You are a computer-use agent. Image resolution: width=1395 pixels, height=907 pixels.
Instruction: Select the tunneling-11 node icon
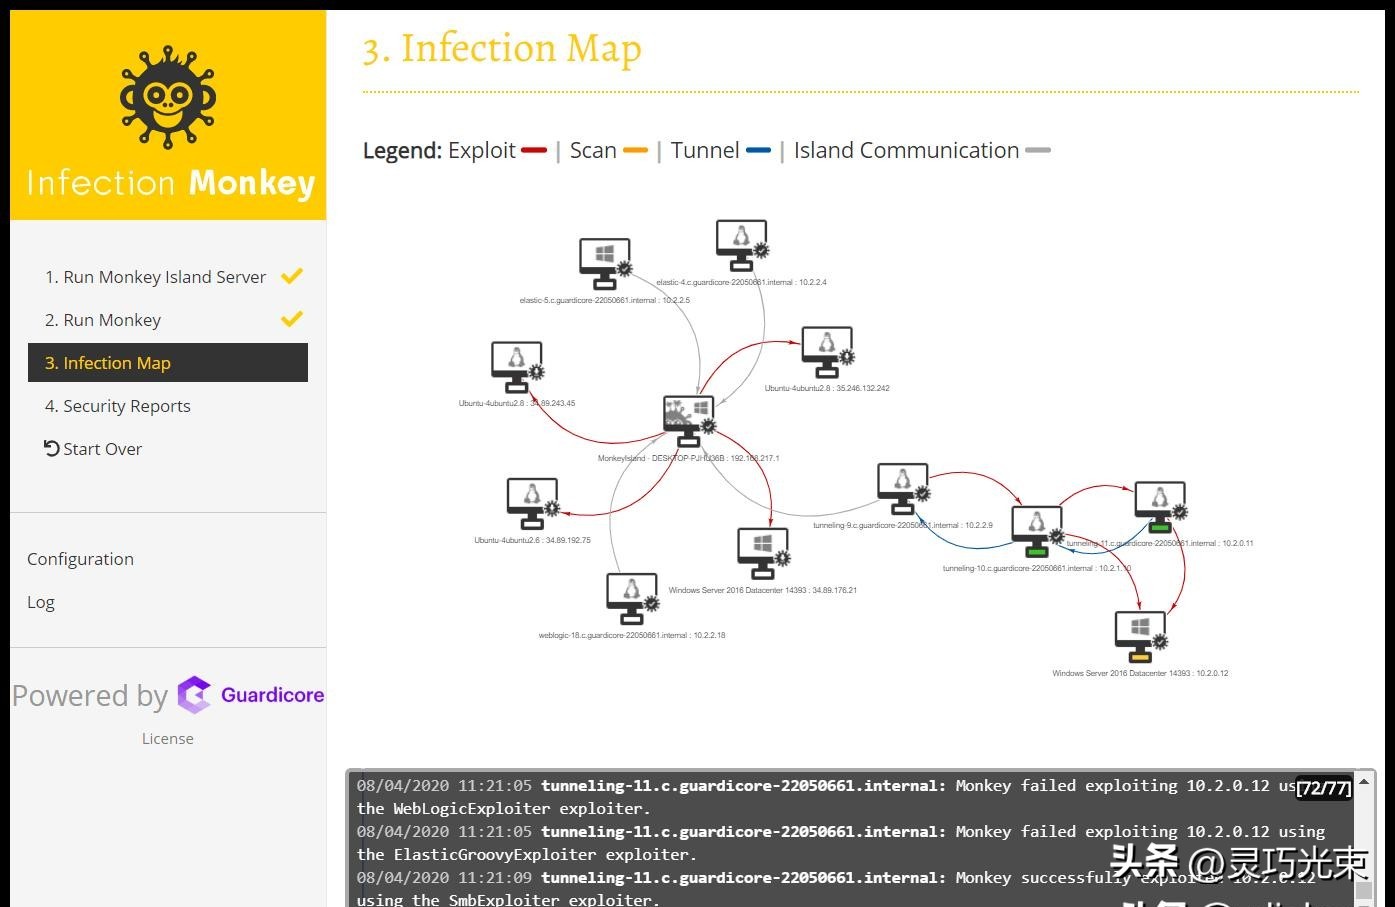[1160, 507]
